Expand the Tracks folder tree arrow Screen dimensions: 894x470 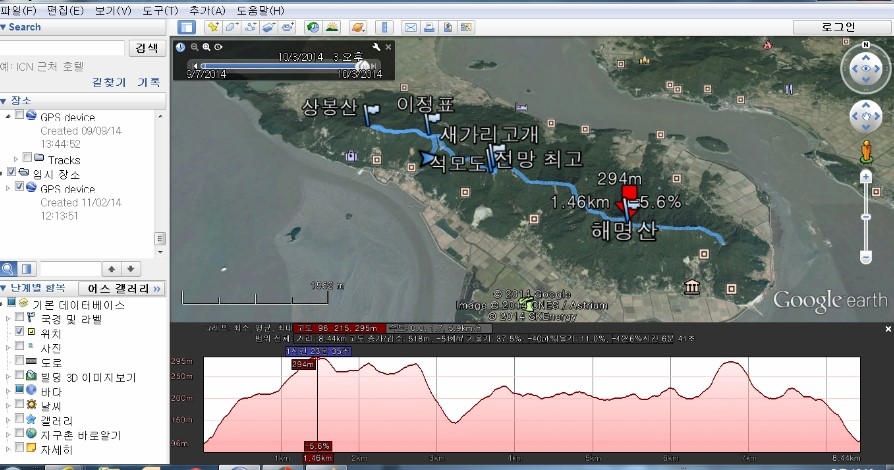point(16,159)
